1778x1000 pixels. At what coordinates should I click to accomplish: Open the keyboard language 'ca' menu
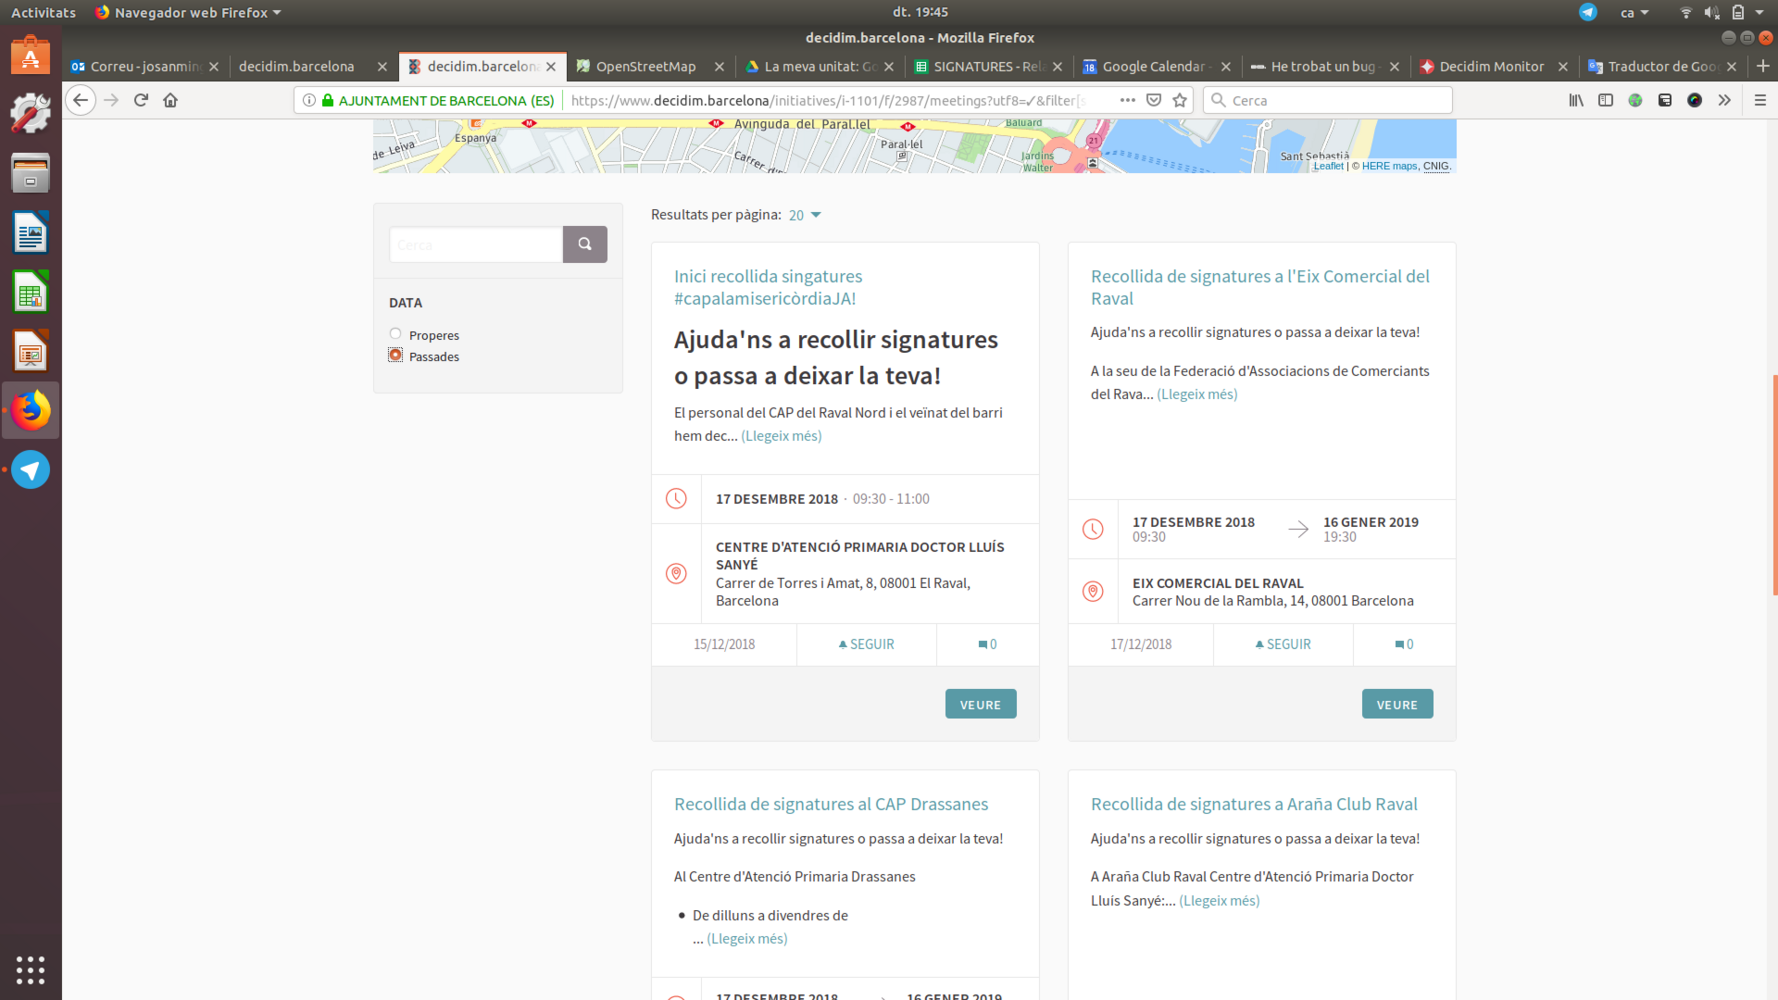[x=1634, y=13]
